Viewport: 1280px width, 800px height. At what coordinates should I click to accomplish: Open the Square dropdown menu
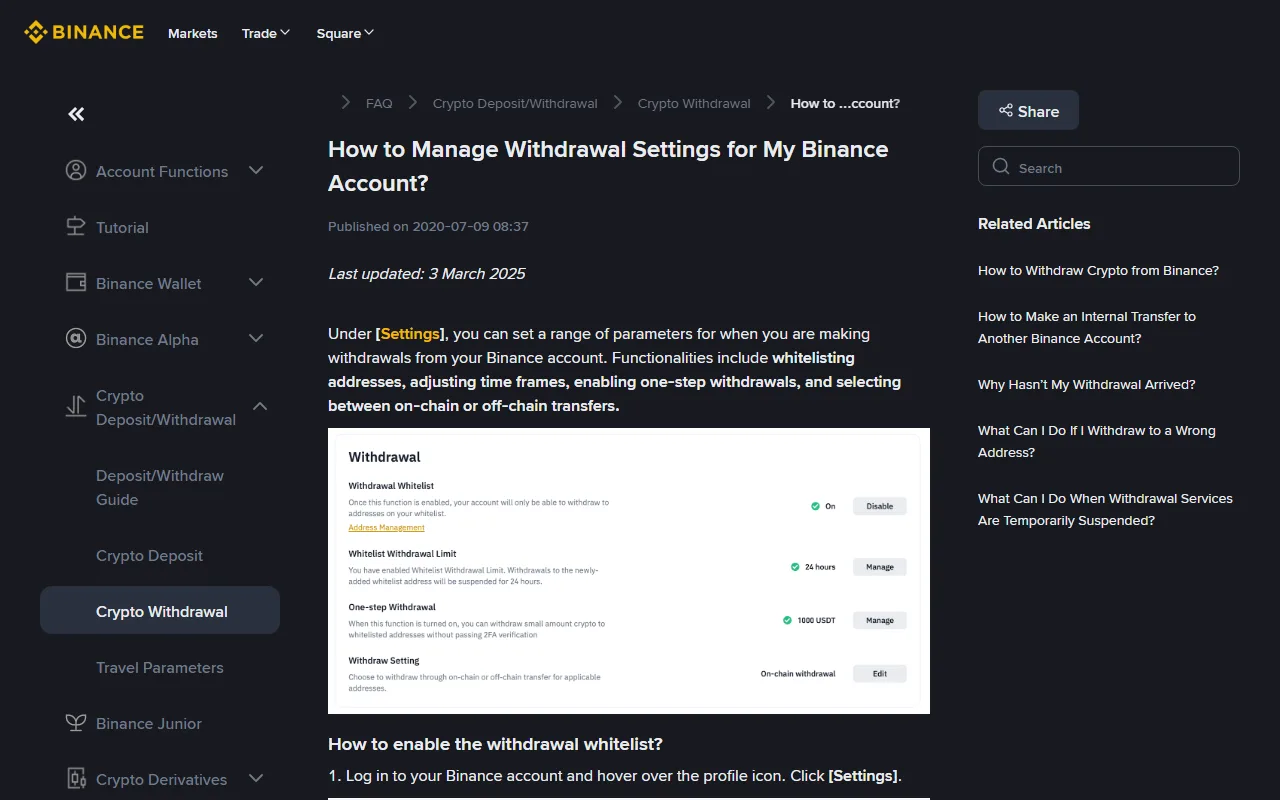345,33
